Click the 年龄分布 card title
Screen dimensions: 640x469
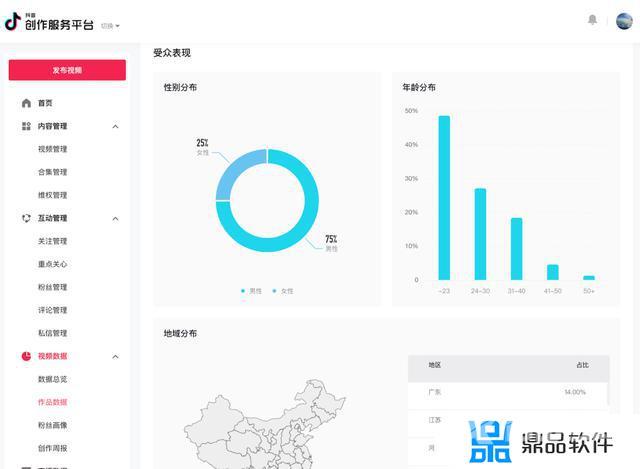419,87
